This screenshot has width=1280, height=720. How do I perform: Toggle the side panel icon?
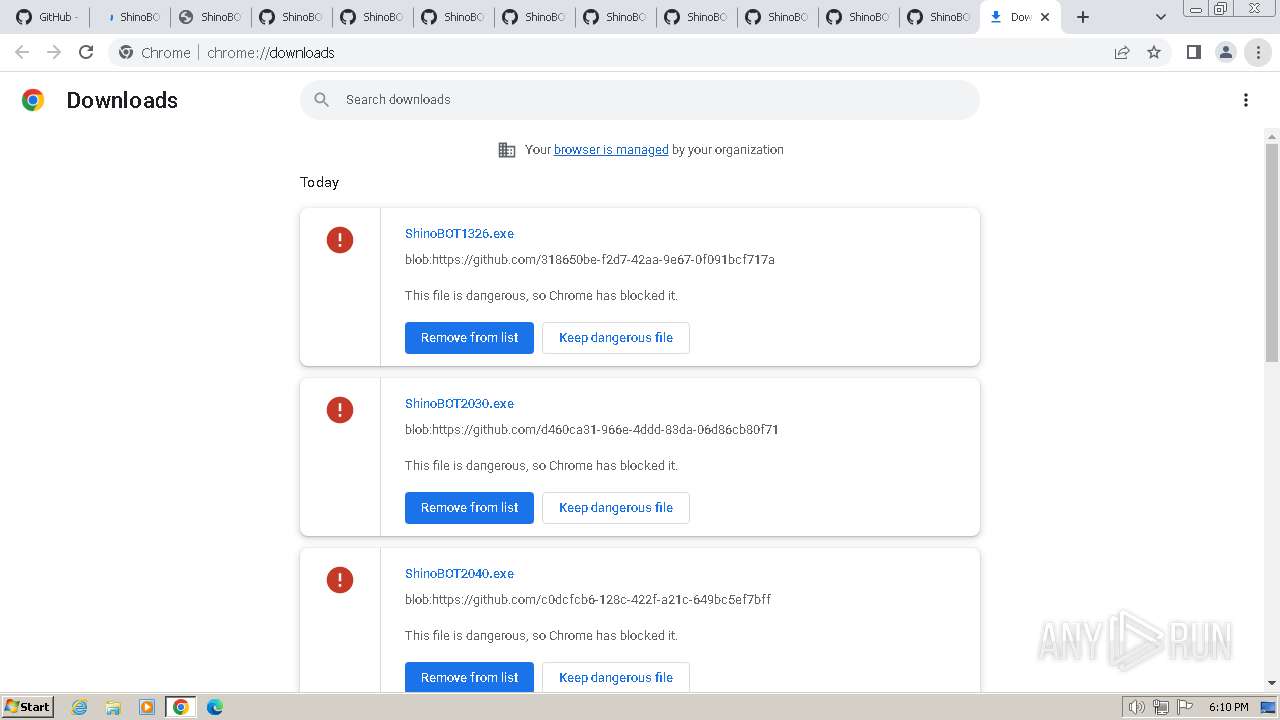click(1193, 52)
